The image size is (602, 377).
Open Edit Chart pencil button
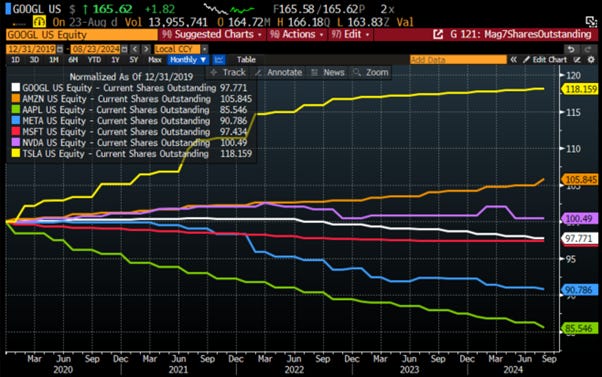tap(544, 60)
